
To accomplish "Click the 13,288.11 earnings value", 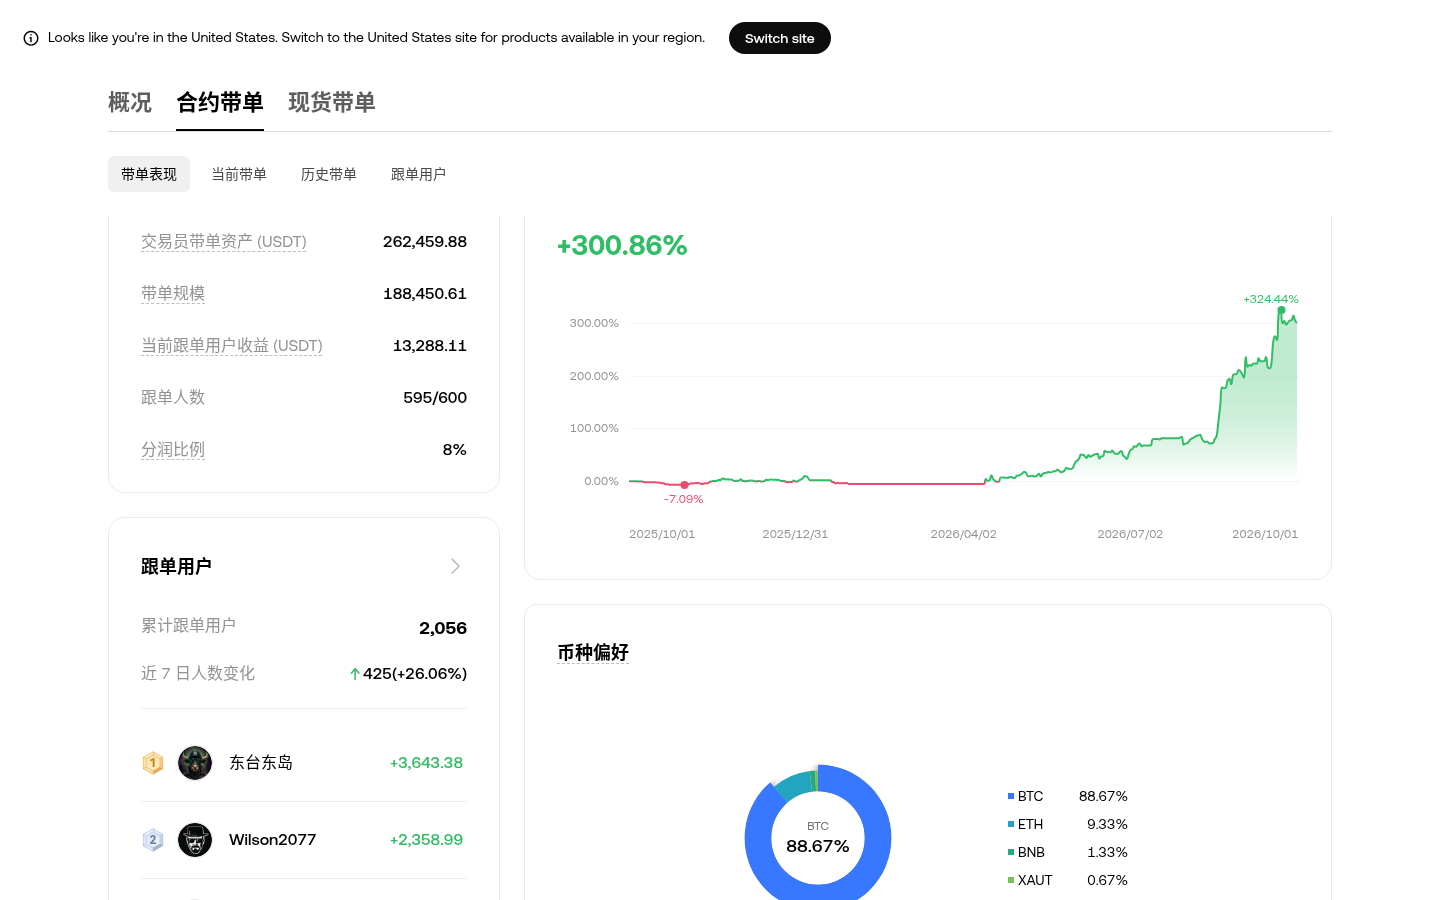I will point(430,346).
